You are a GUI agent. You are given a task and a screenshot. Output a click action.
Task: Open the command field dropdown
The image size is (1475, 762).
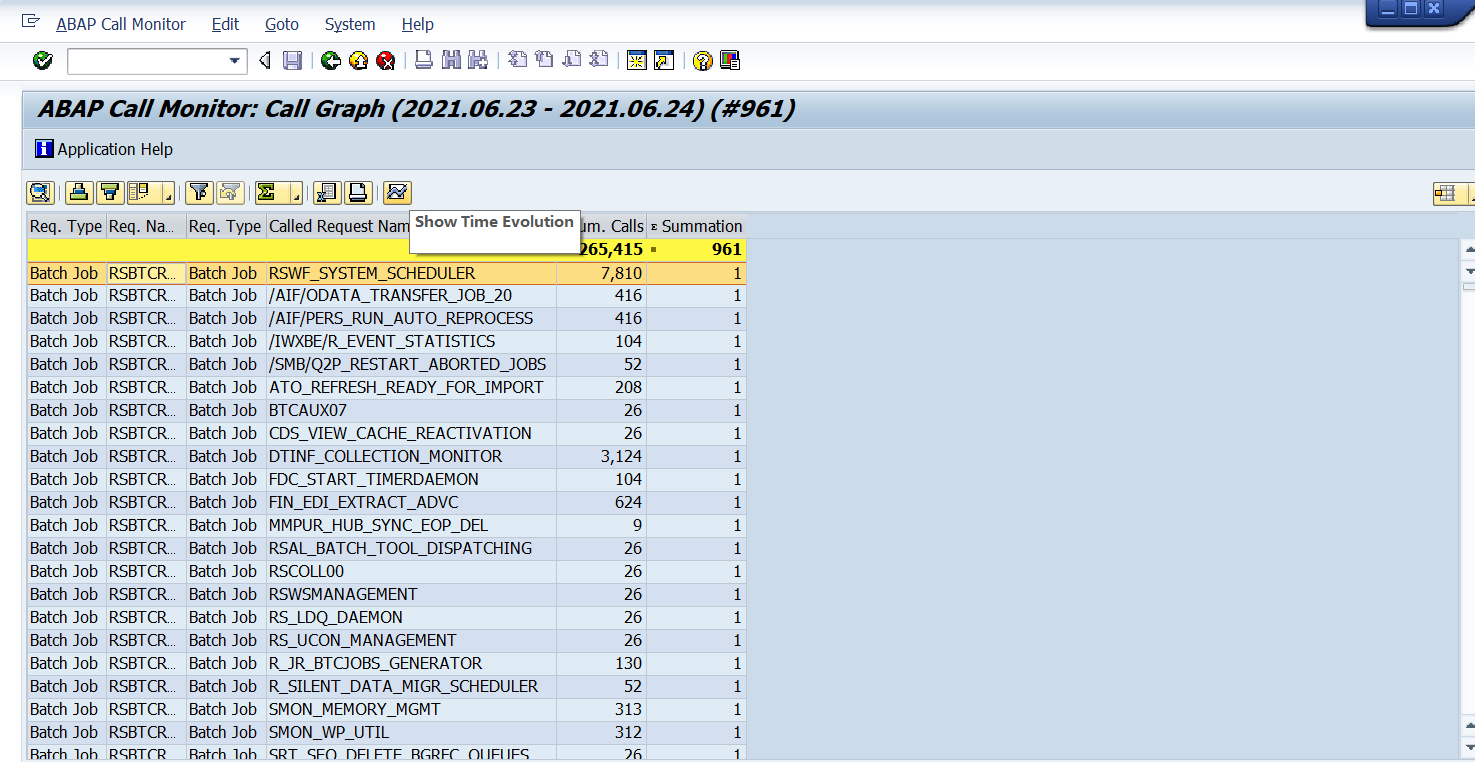tap(237, 61)
